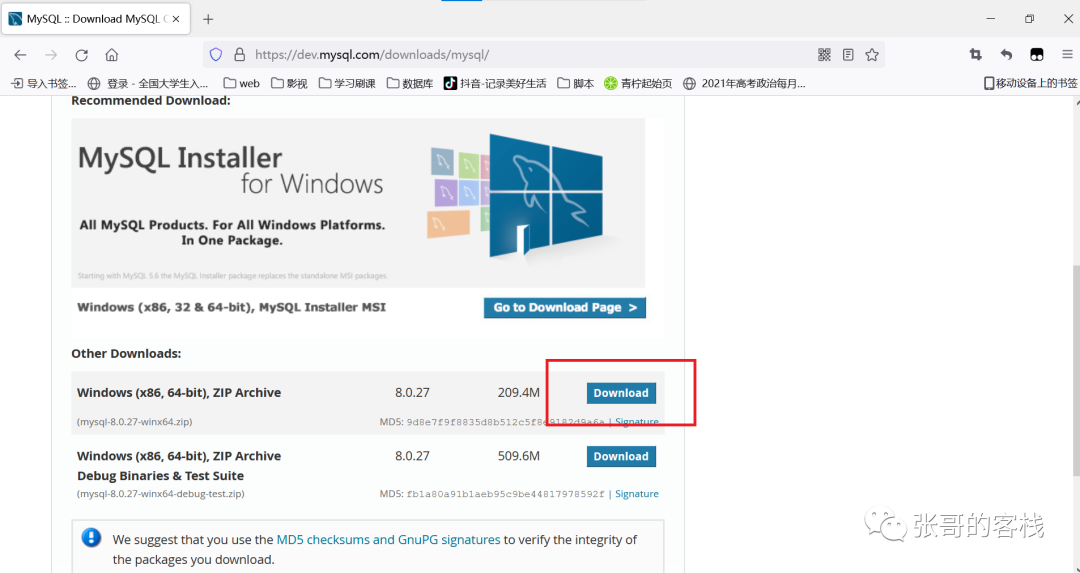Go back with the browser back arrow

pyautogui.click(x=20, y=55)
